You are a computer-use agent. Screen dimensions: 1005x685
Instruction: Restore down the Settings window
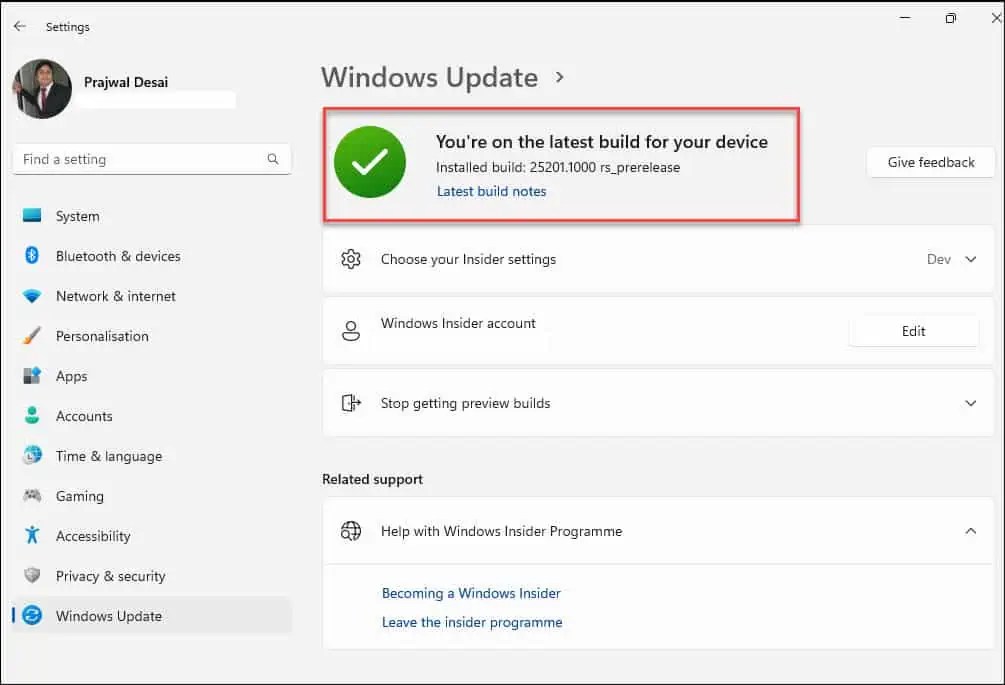pyautogui.click(x=951, y=18)
